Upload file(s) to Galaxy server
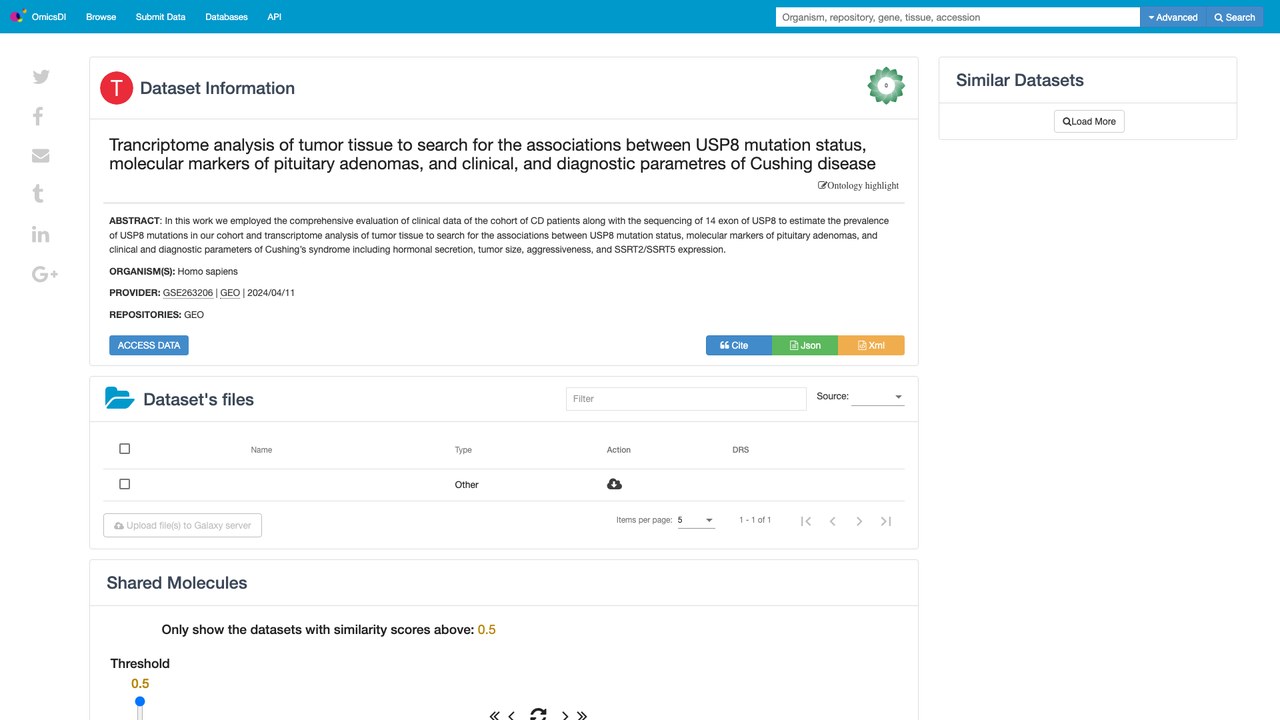The image size is (1280, 720). (183, 525)
